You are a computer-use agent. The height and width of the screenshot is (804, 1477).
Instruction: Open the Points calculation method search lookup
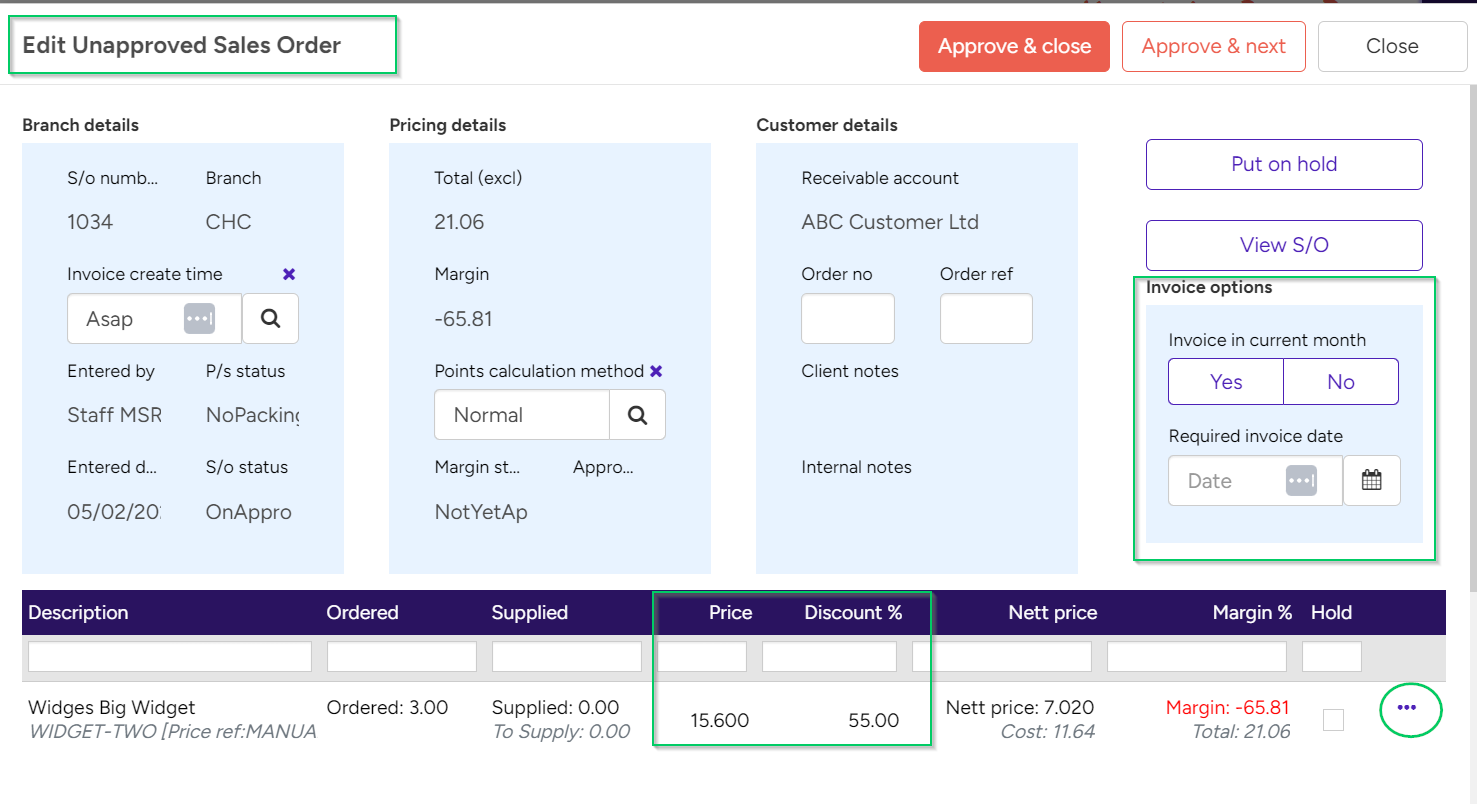[x=637, y=414]
